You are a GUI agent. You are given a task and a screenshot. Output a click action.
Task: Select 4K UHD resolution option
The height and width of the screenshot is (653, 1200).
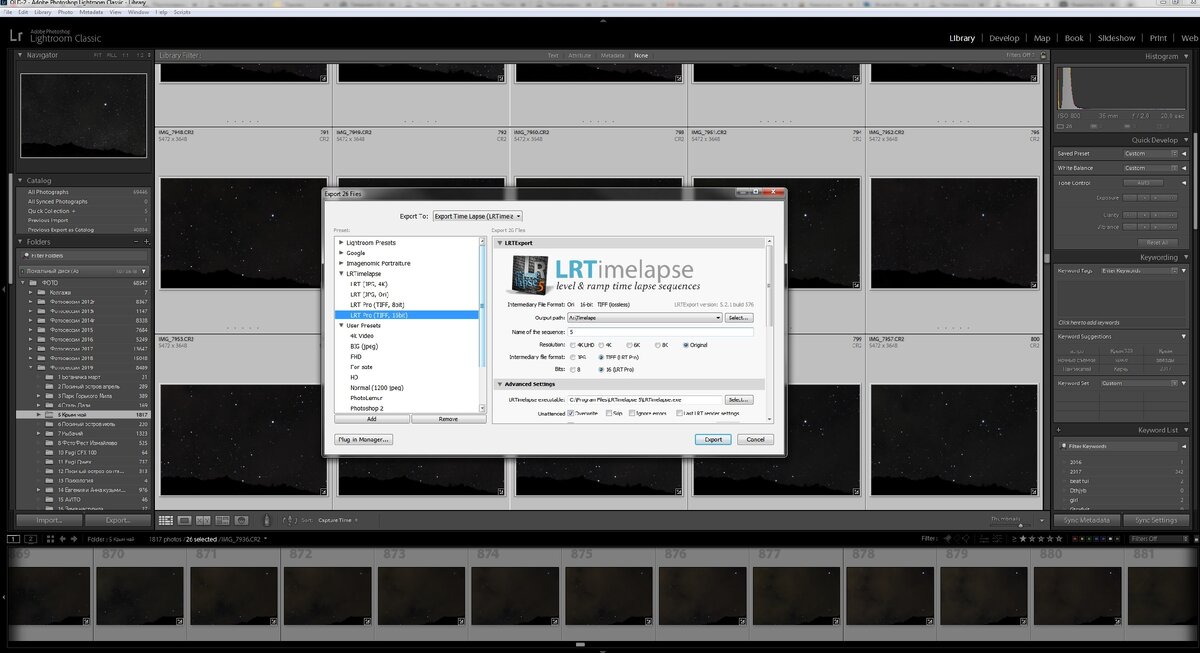[574, 345]
